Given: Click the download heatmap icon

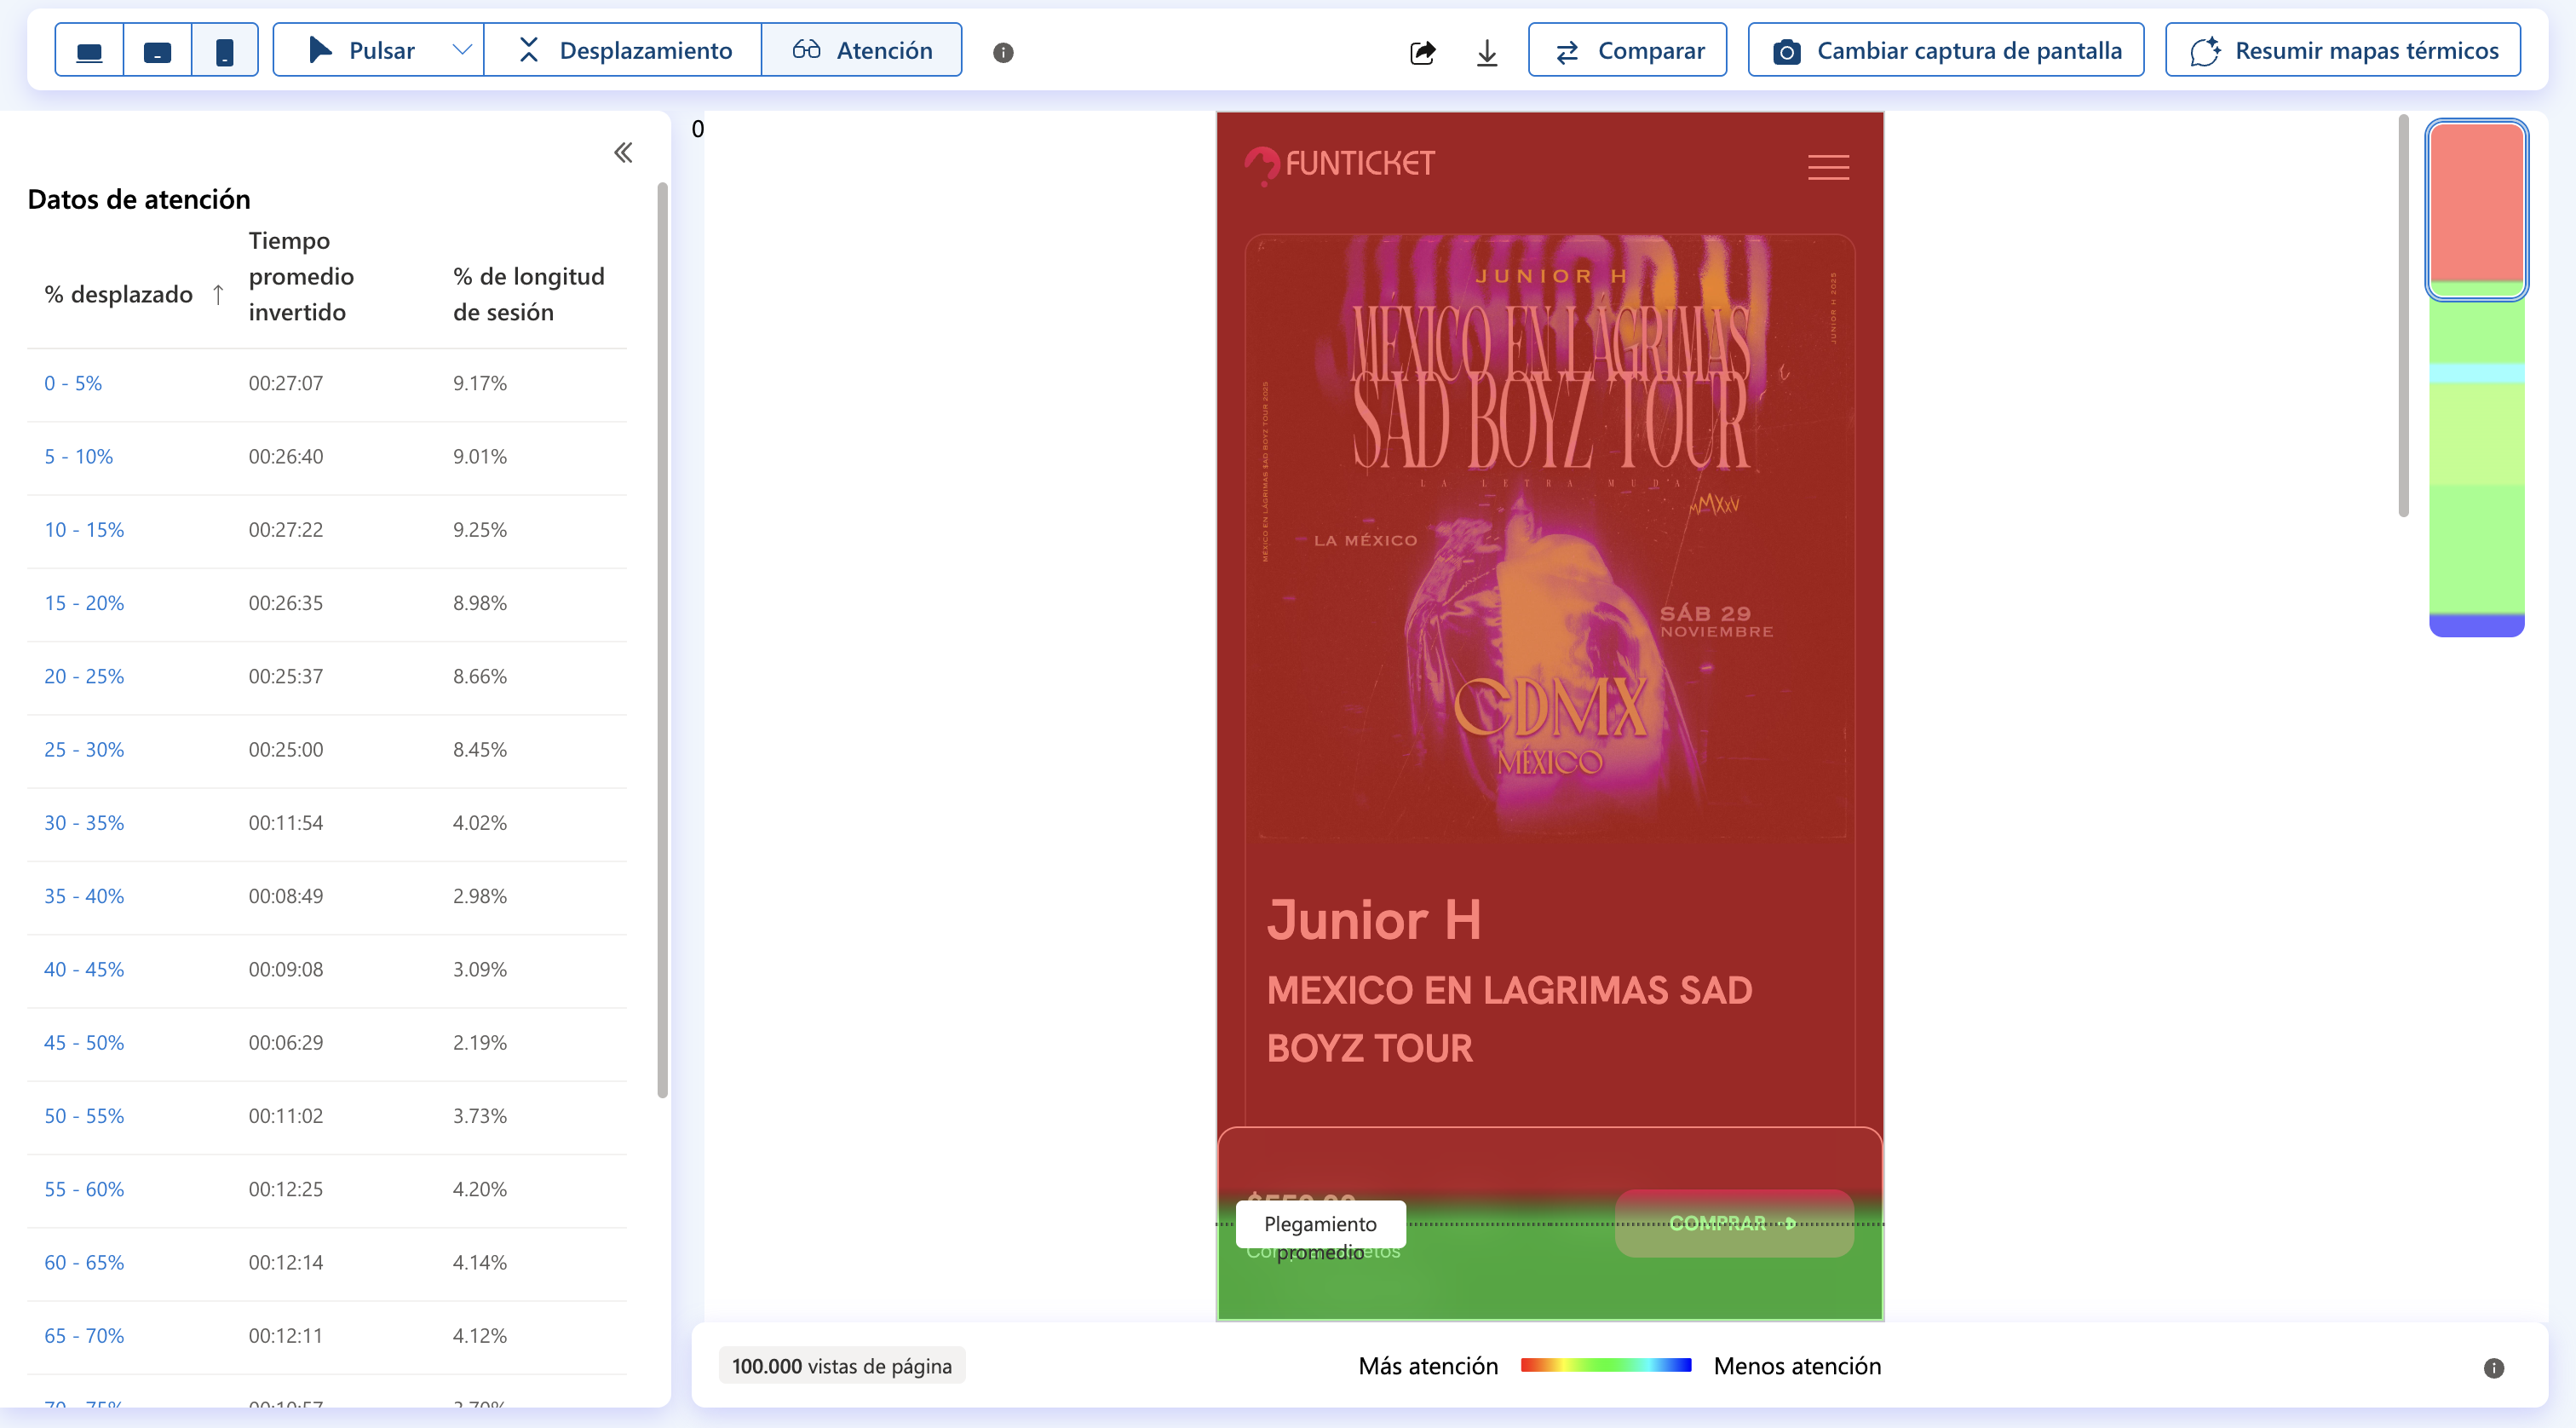Looking at the screenshot, I should click(1487, 52).
